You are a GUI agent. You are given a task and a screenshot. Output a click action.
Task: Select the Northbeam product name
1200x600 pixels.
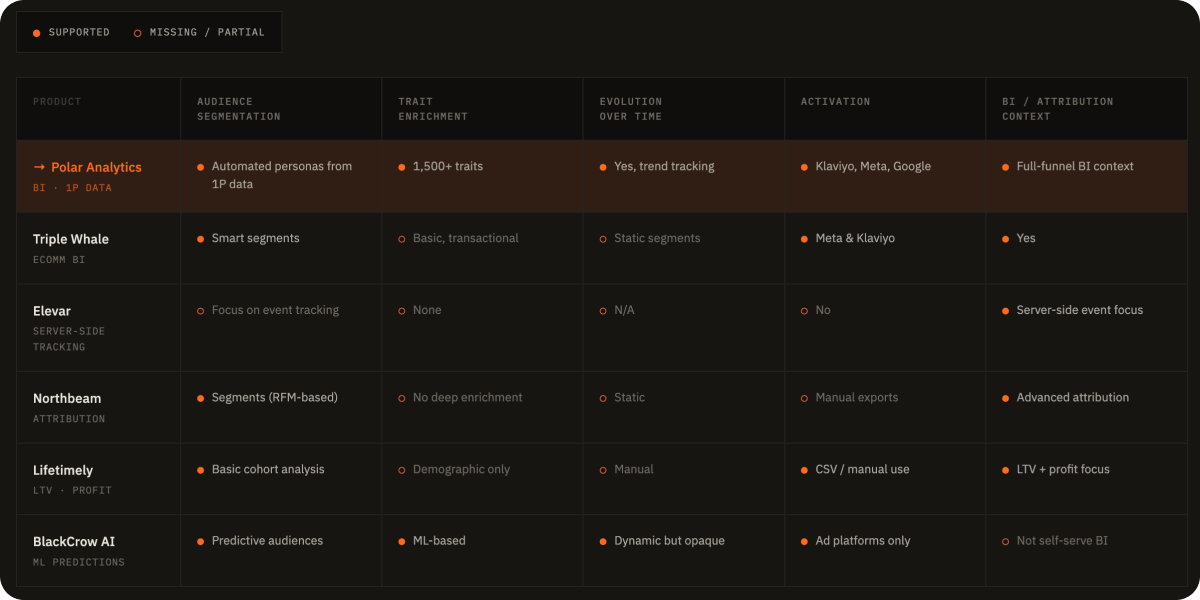67,398
